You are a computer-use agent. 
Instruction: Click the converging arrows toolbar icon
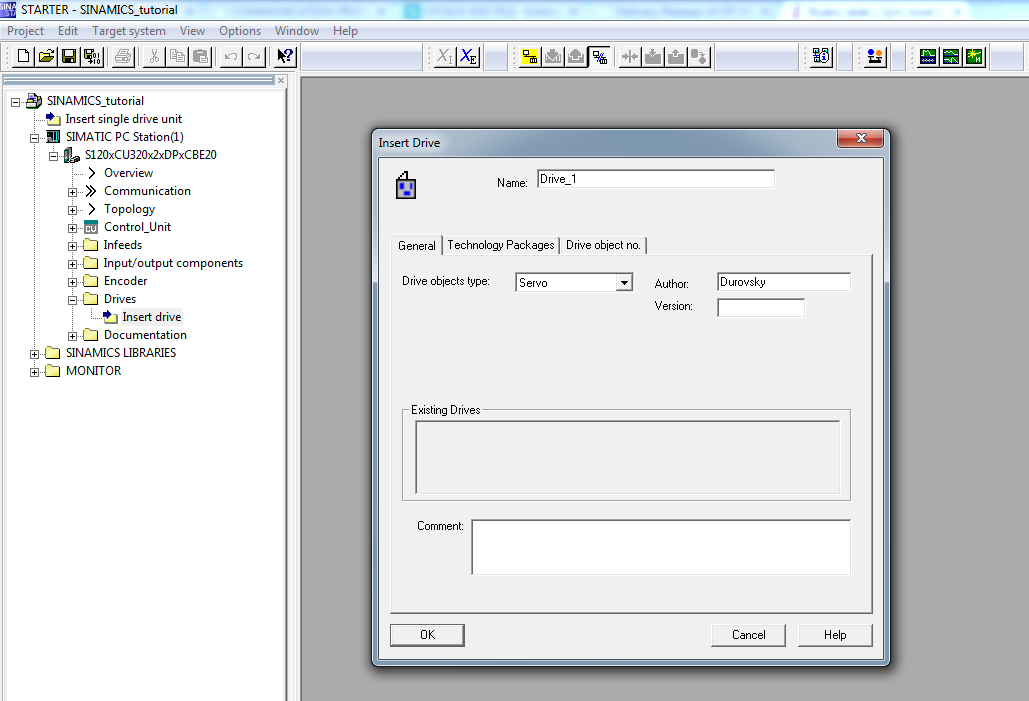630,56
